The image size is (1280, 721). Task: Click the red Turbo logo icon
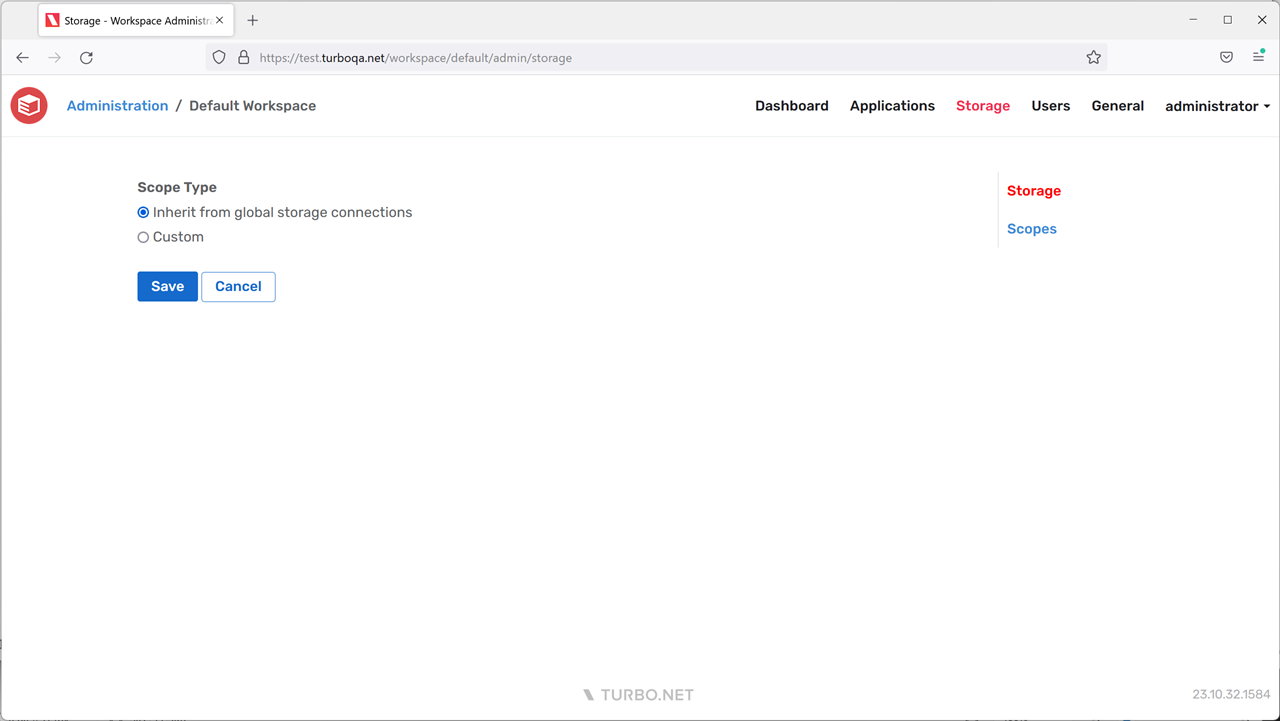(29, 106)
